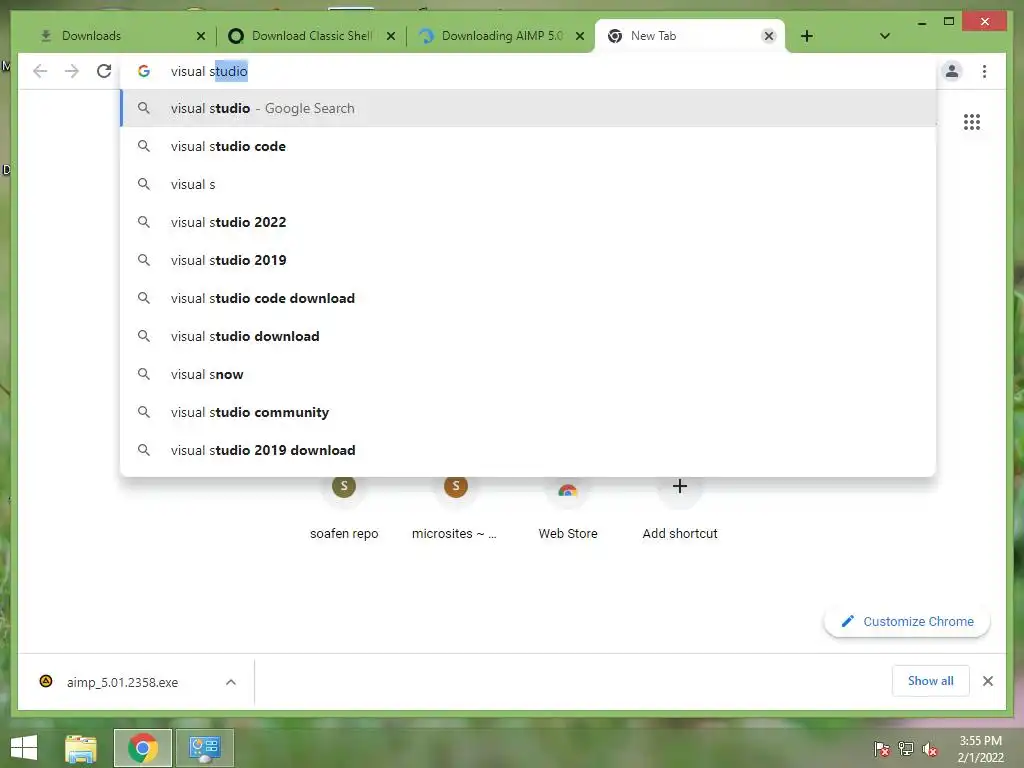Open the Chrome profile avatar menu
This screenshot has height=768, width=1024.
click(x=952, y=71)
